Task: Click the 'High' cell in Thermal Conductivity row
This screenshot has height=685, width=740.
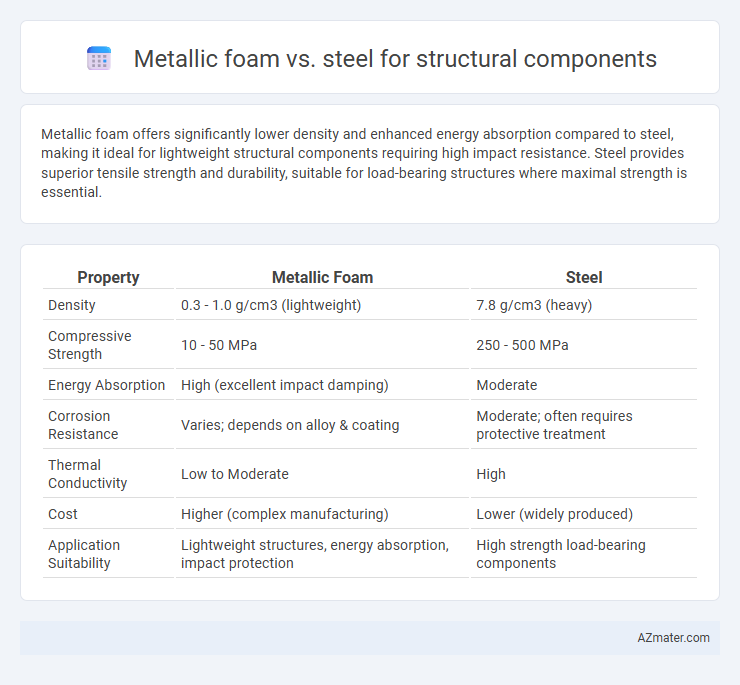Action: click(491, 474)
